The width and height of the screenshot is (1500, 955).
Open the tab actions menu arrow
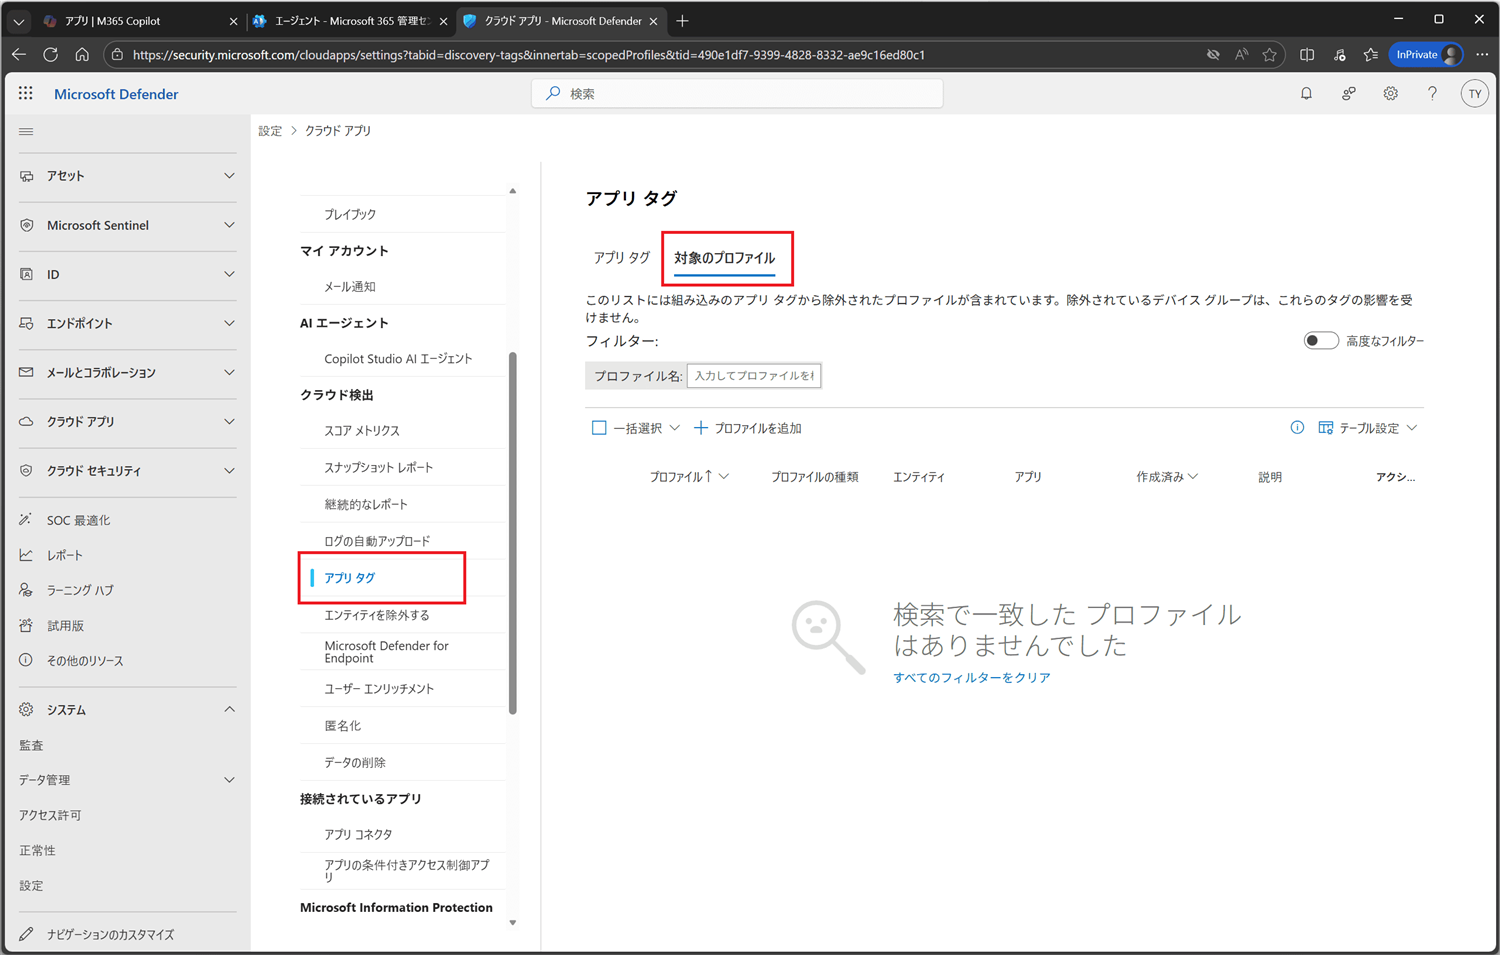(x=19, y=21)
